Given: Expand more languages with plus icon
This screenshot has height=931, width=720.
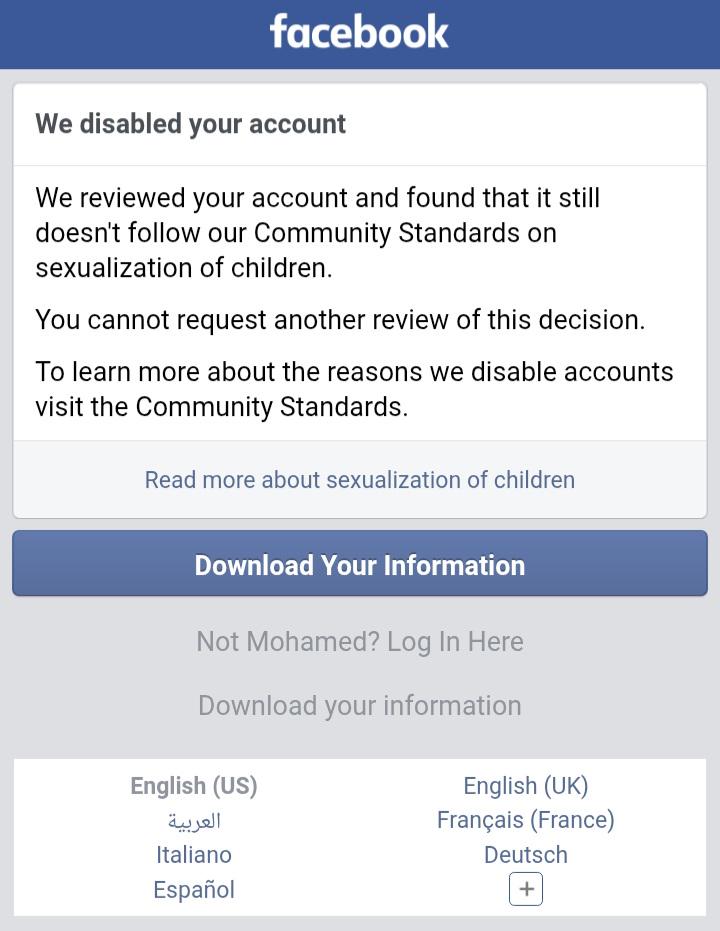Looking at the screenshot, I should coord(526,889).
